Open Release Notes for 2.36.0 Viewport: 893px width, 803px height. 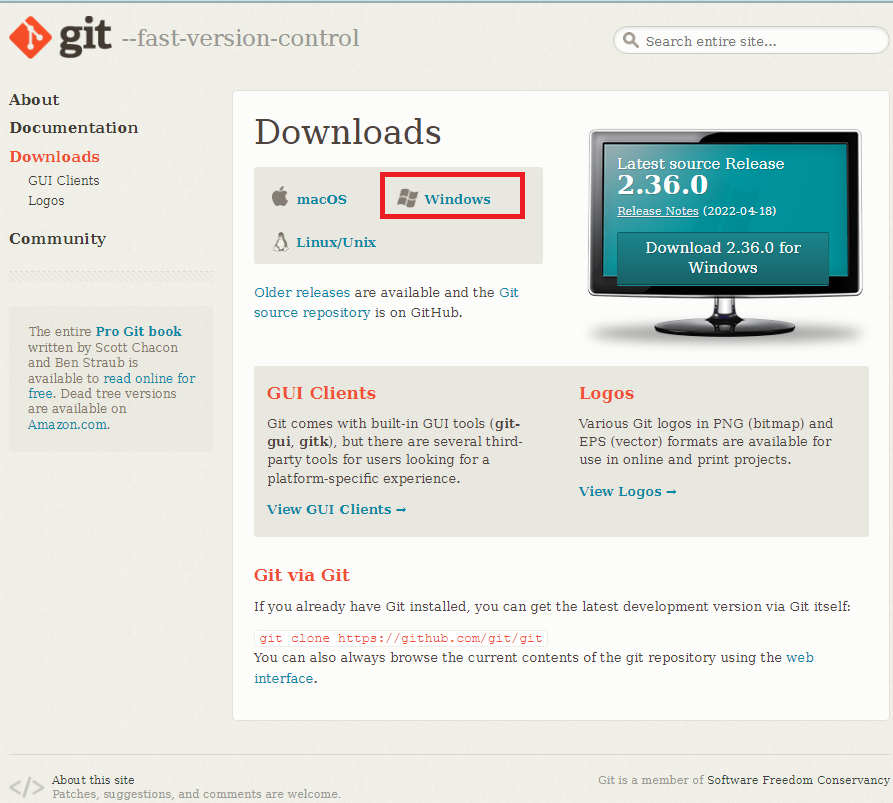click(x=658, y=211)
